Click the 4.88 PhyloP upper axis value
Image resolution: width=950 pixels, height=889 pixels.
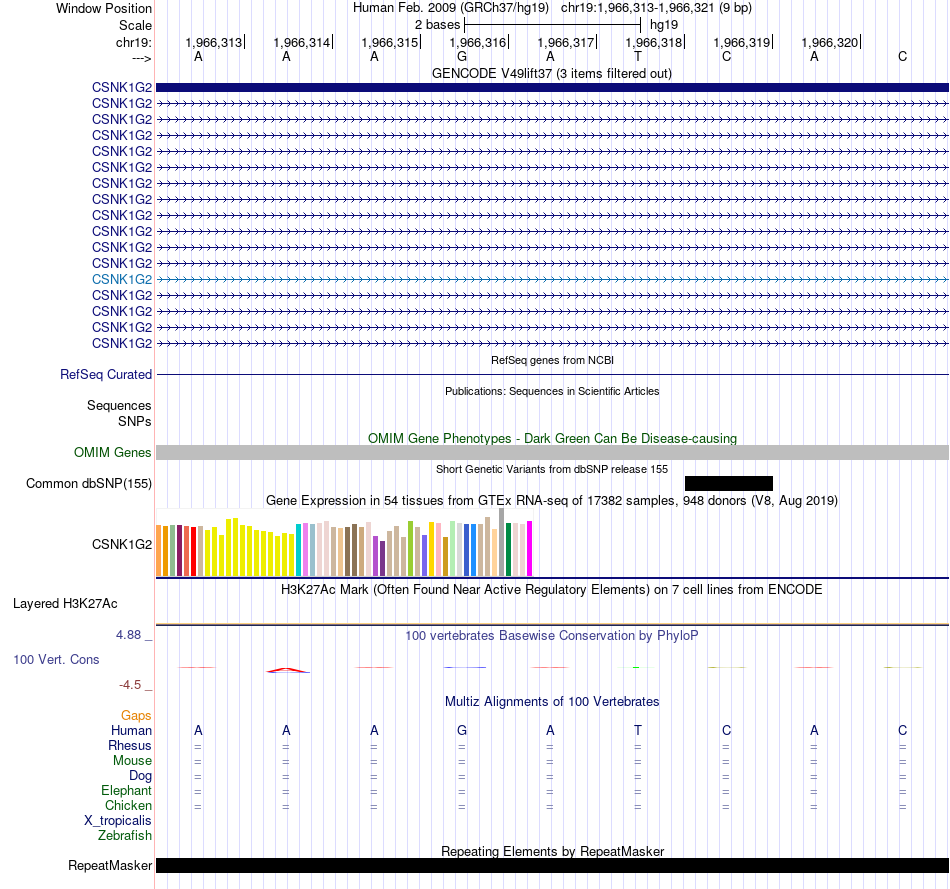point(128,635)
